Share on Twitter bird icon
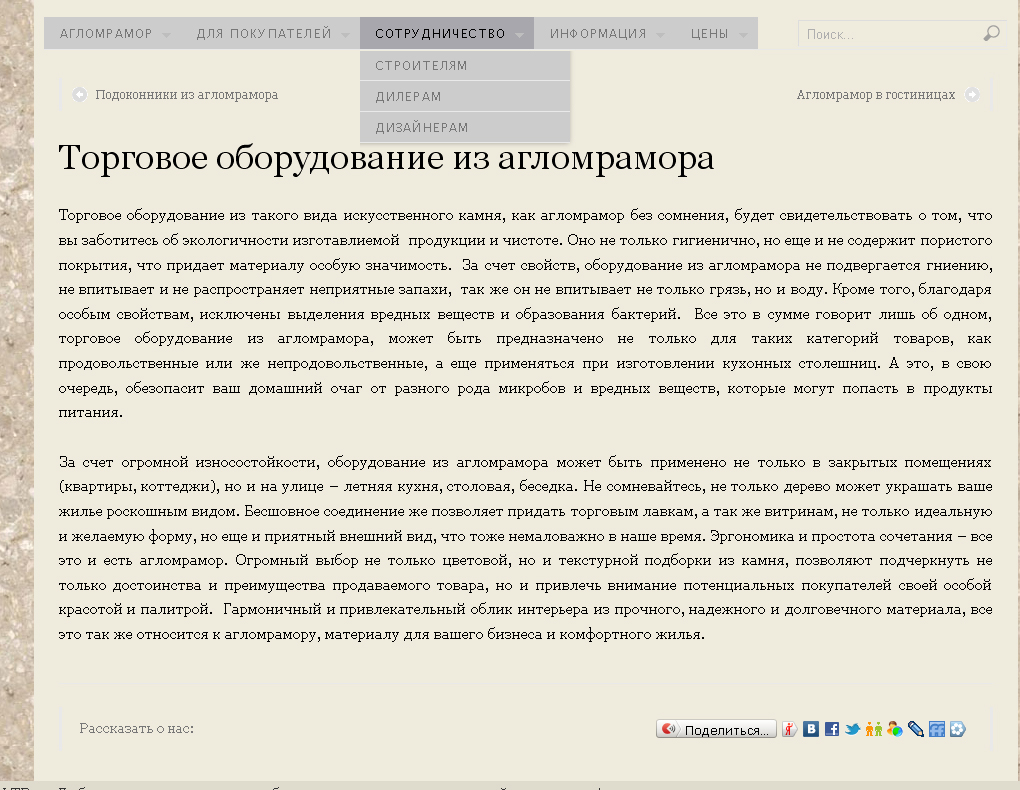This screenshot has height=790, width=1020. (x=852, y=729)
